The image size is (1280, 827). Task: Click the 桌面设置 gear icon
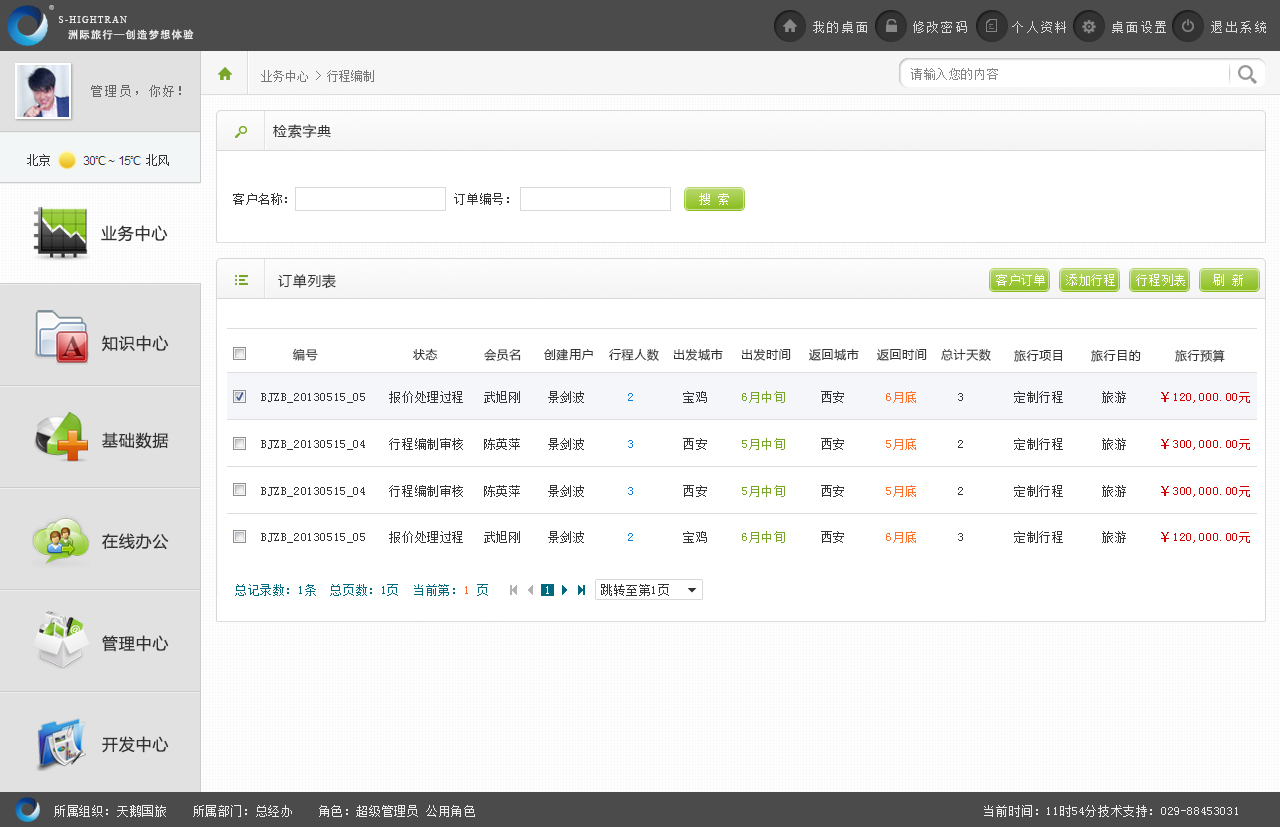coord(1089,26)
